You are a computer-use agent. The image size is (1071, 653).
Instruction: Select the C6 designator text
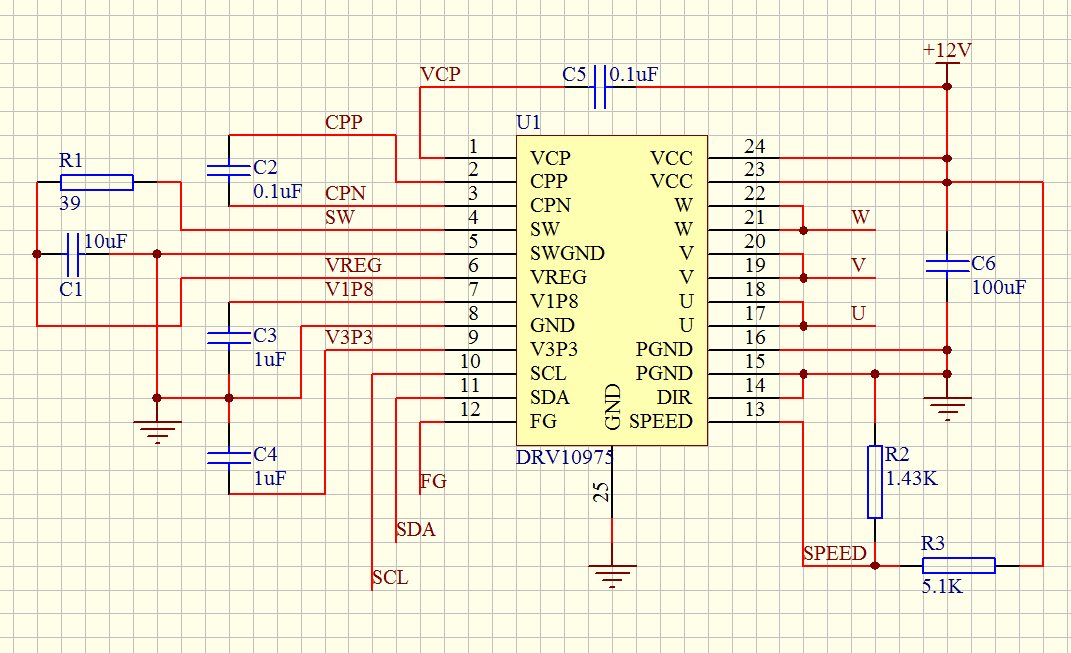pos(984,264)
